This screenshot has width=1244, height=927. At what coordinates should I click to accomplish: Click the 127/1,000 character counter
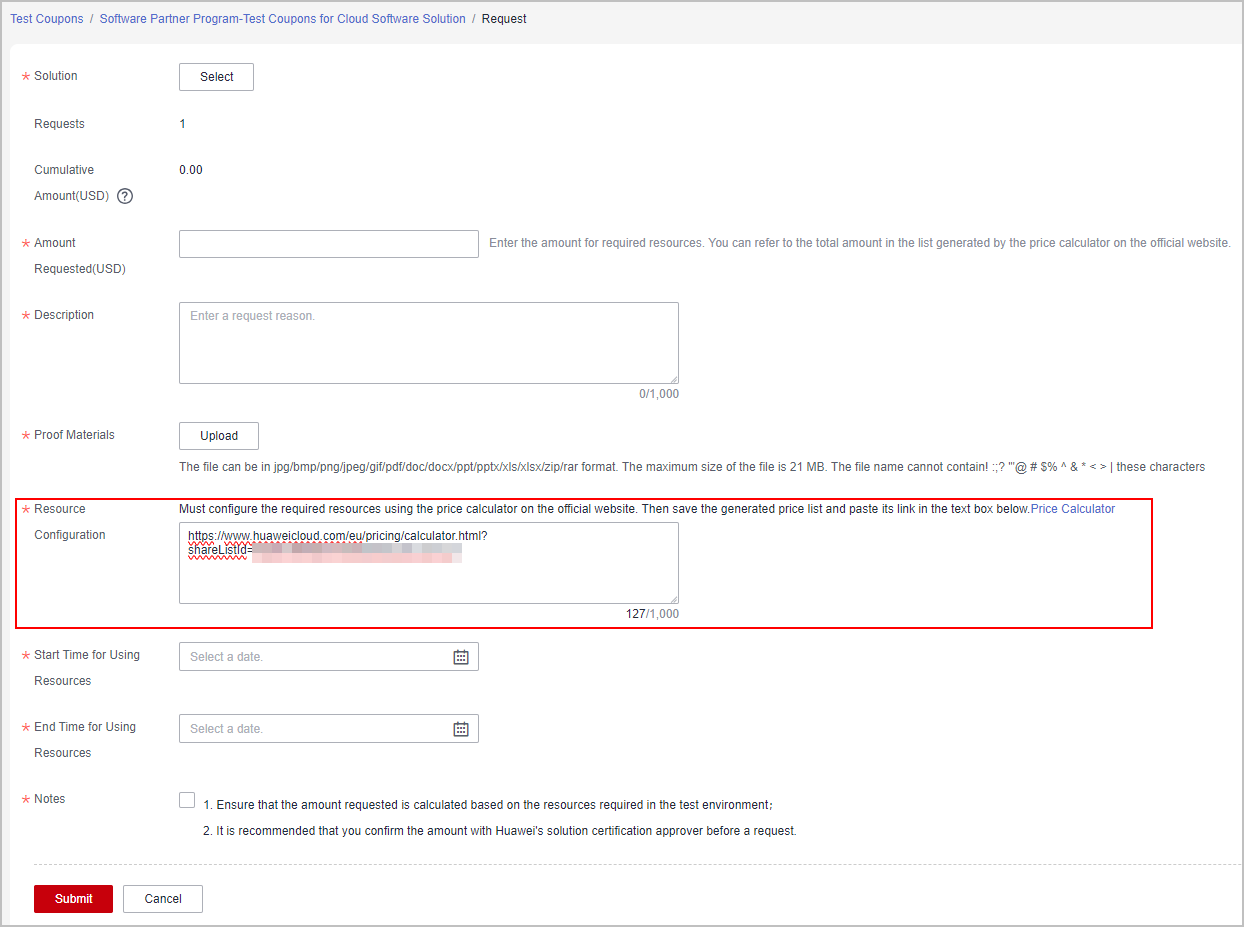(x=652, y=614)
